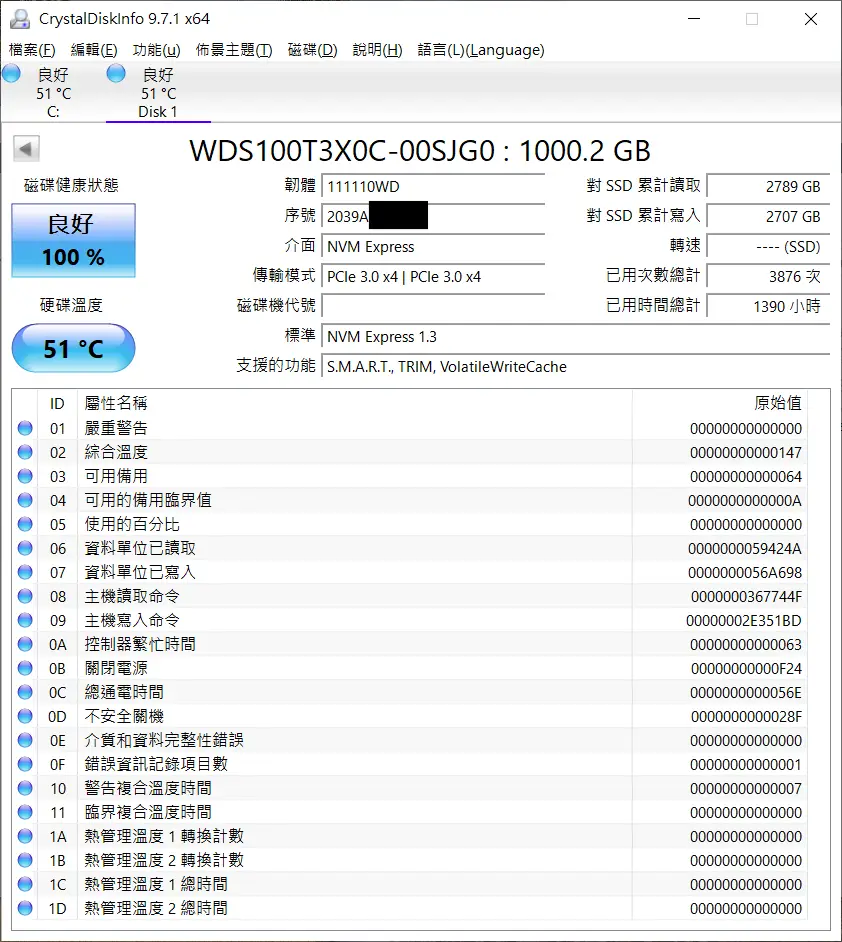842x942 pixels.
Task: Click status icon for attribute 0A 控制器繁忙時間
Action: [25, 644]
